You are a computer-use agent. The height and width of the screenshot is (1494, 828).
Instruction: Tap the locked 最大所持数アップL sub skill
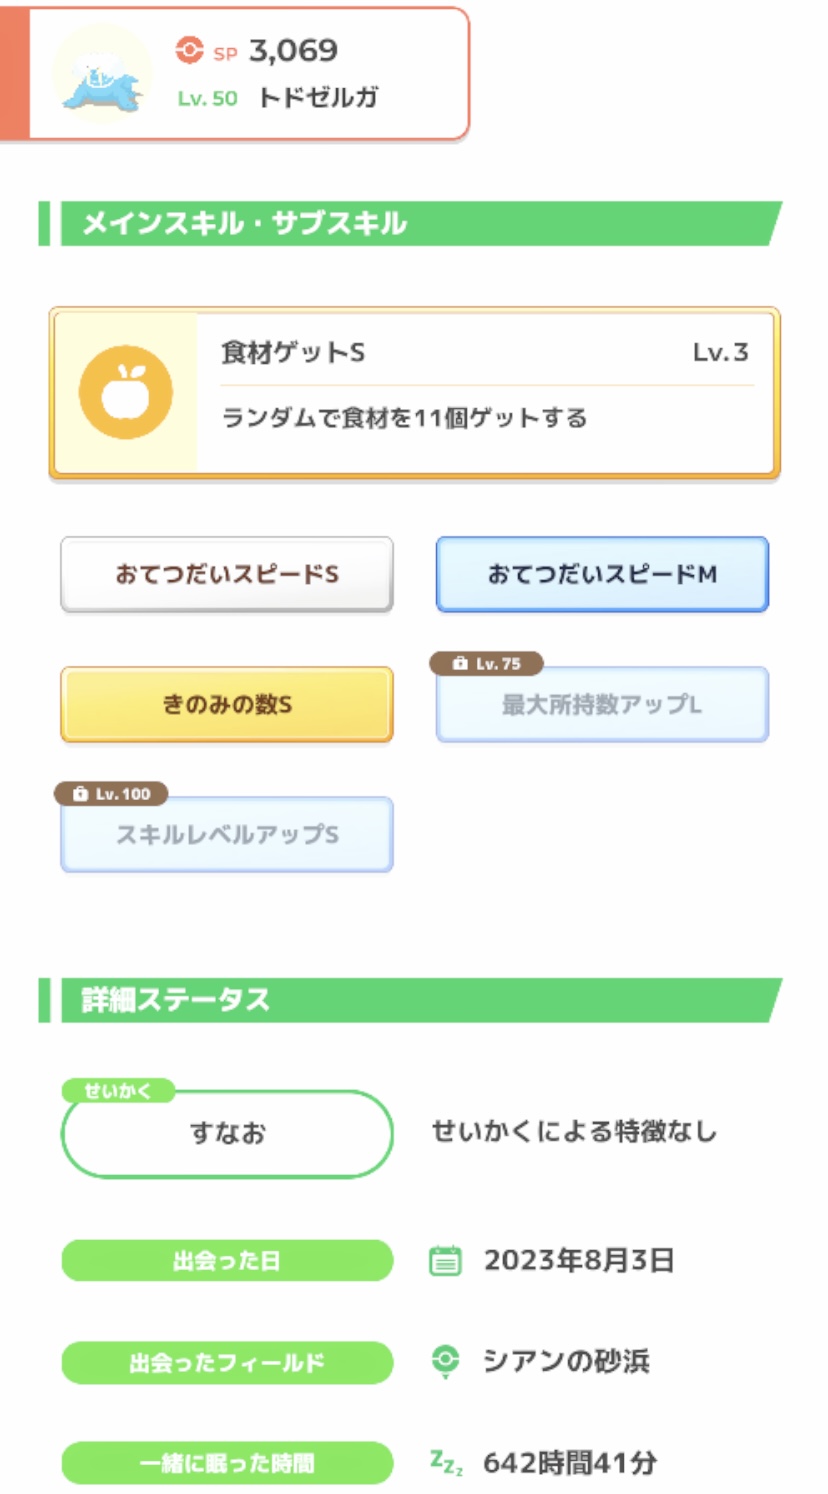point(602,706)
